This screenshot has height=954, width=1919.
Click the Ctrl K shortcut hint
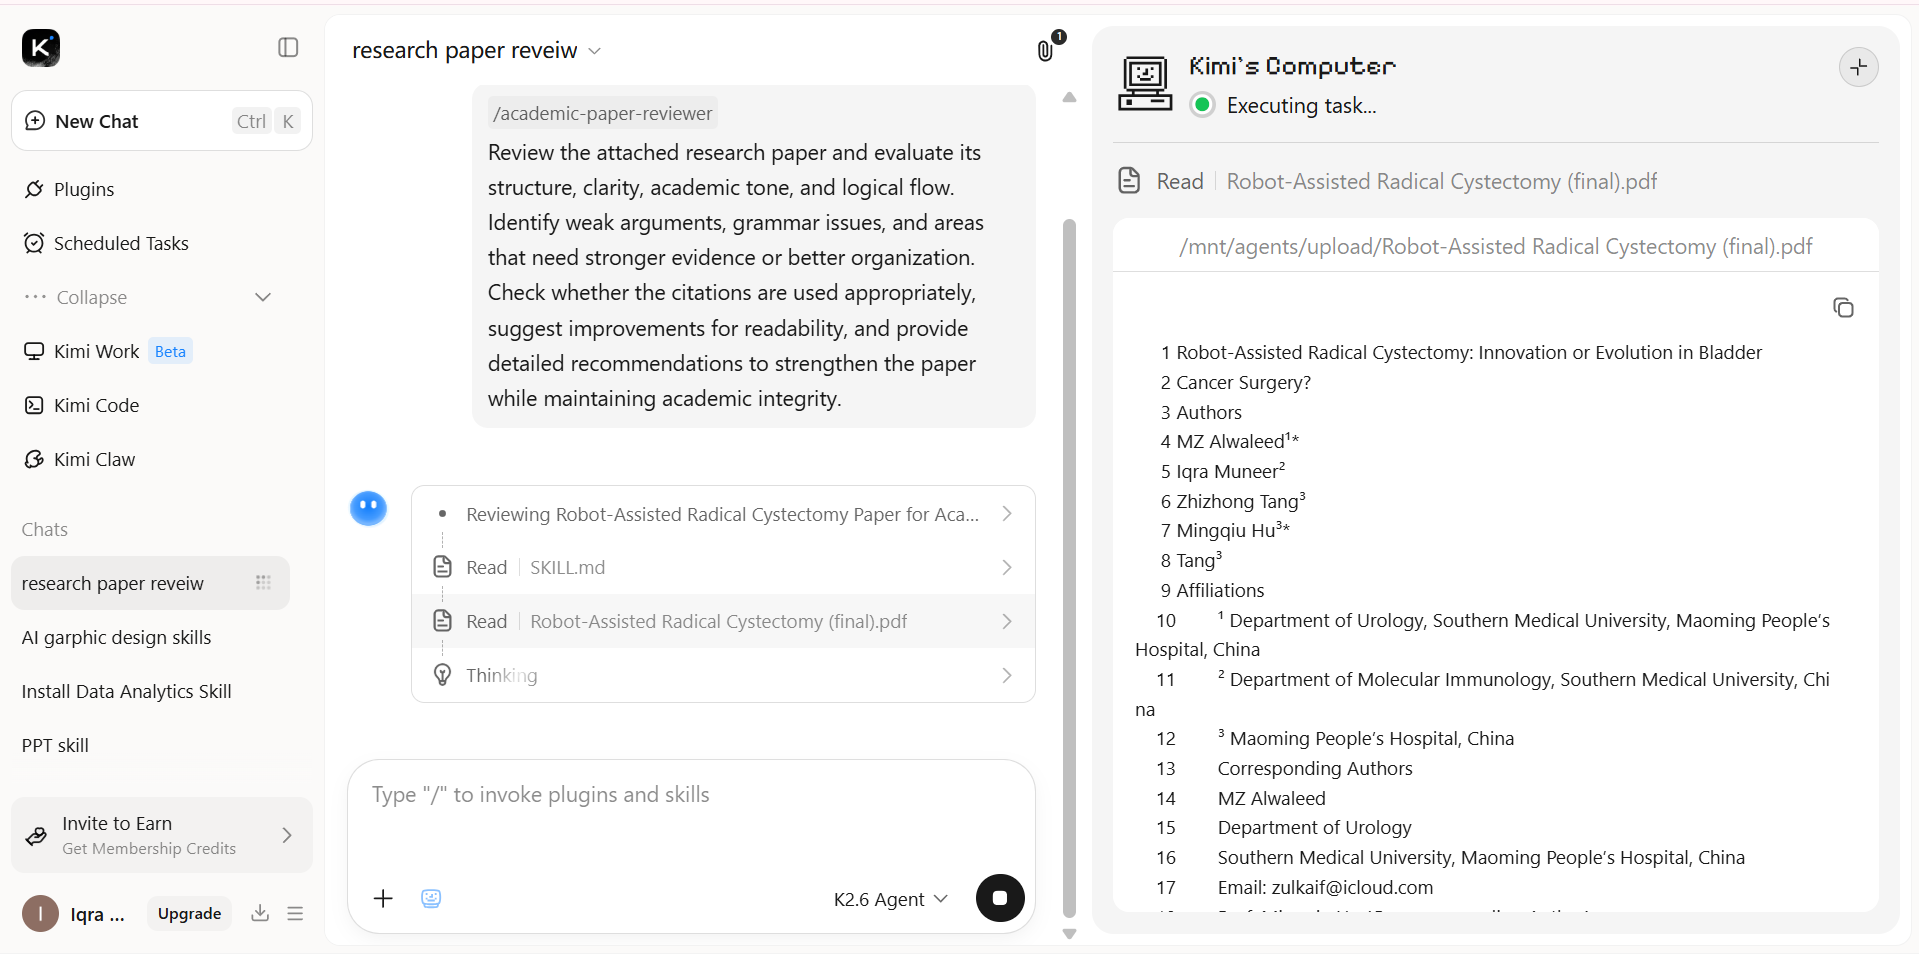click(x=265, y=121)
